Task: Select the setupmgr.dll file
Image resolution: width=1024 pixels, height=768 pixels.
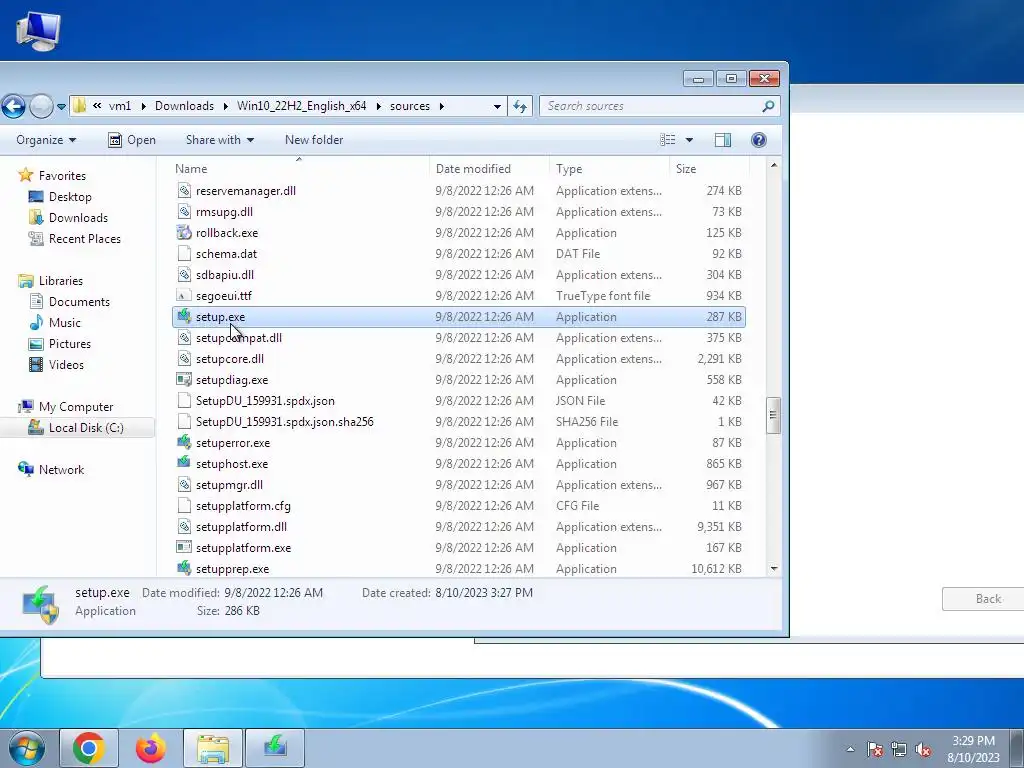Action: tap(229, 485)
